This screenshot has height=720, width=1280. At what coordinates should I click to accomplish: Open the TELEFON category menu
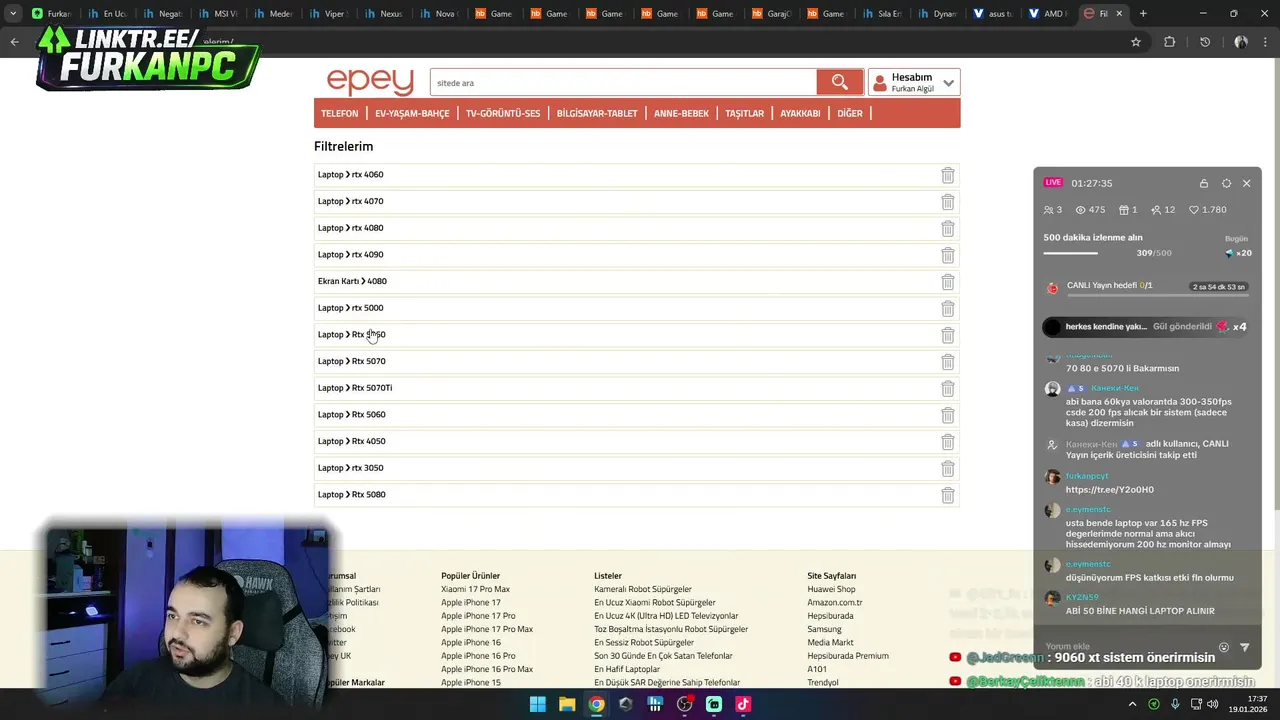pyautogui.click(x=340, y=113)
